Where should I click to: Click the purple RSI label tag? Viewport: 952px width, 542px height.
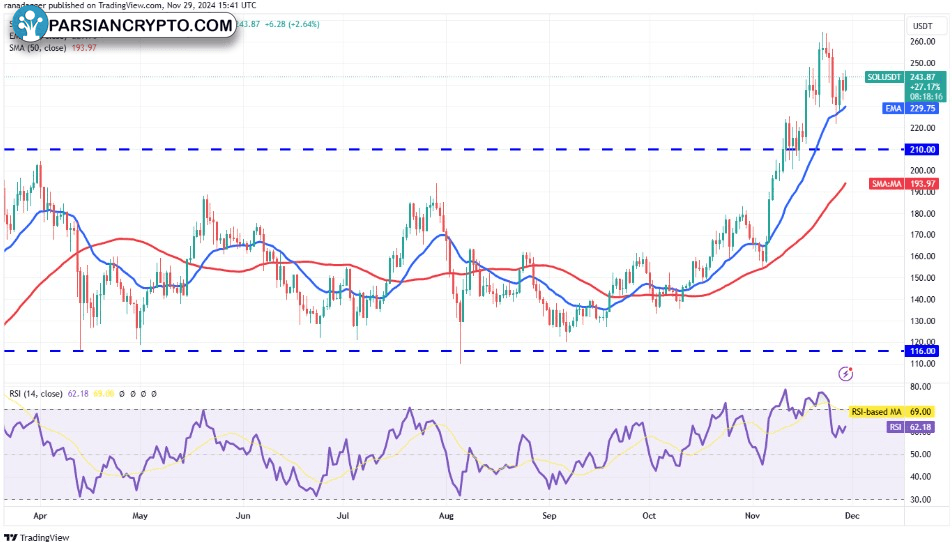coord(896,427)
